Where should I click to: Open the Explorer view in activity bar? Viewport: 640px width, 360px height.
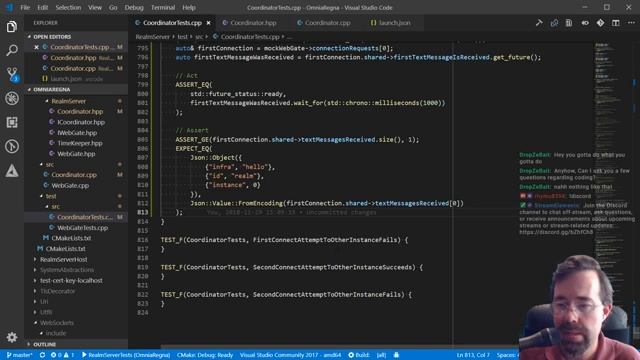pos(12,27)
